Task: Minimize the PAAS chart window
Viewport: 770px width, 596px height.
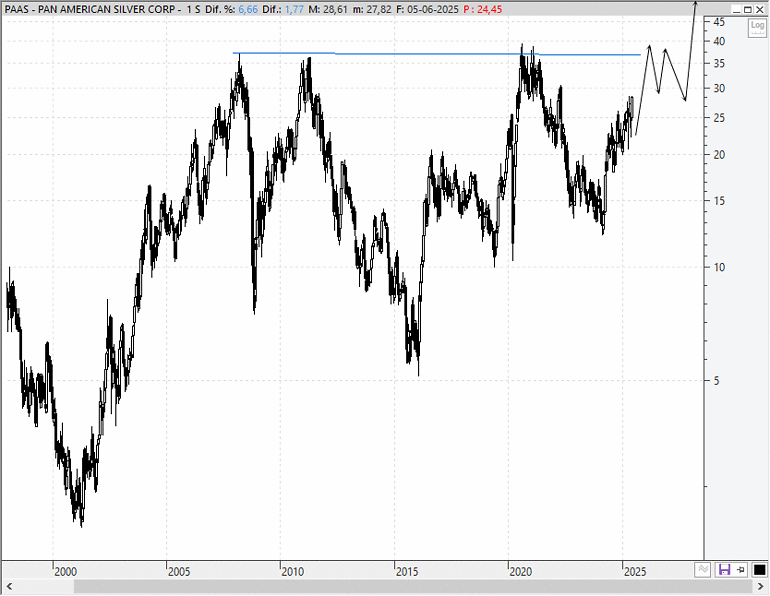Action: 736,9
